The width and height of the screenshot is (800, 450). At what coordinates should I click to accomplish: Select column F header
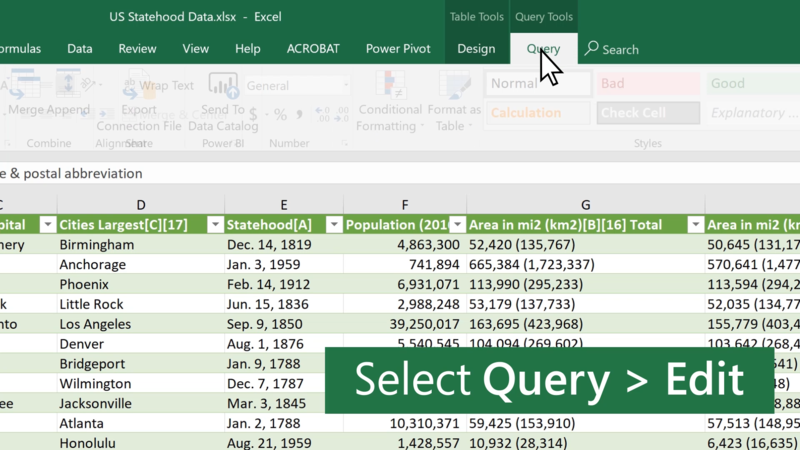click(x=405, y=205)
